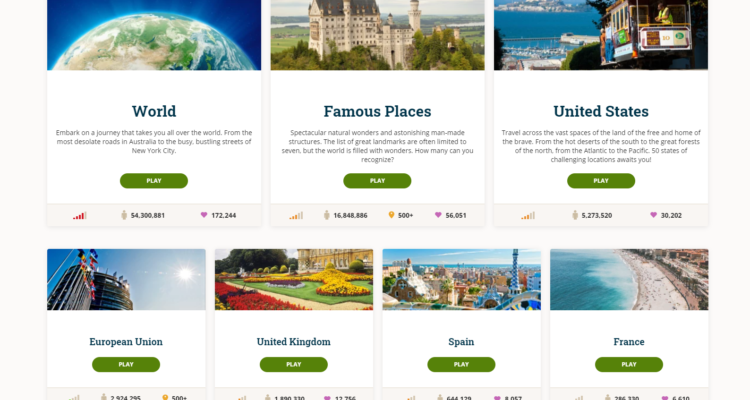750x400 pixels.
Task: Play the France map
Action: 629,365
